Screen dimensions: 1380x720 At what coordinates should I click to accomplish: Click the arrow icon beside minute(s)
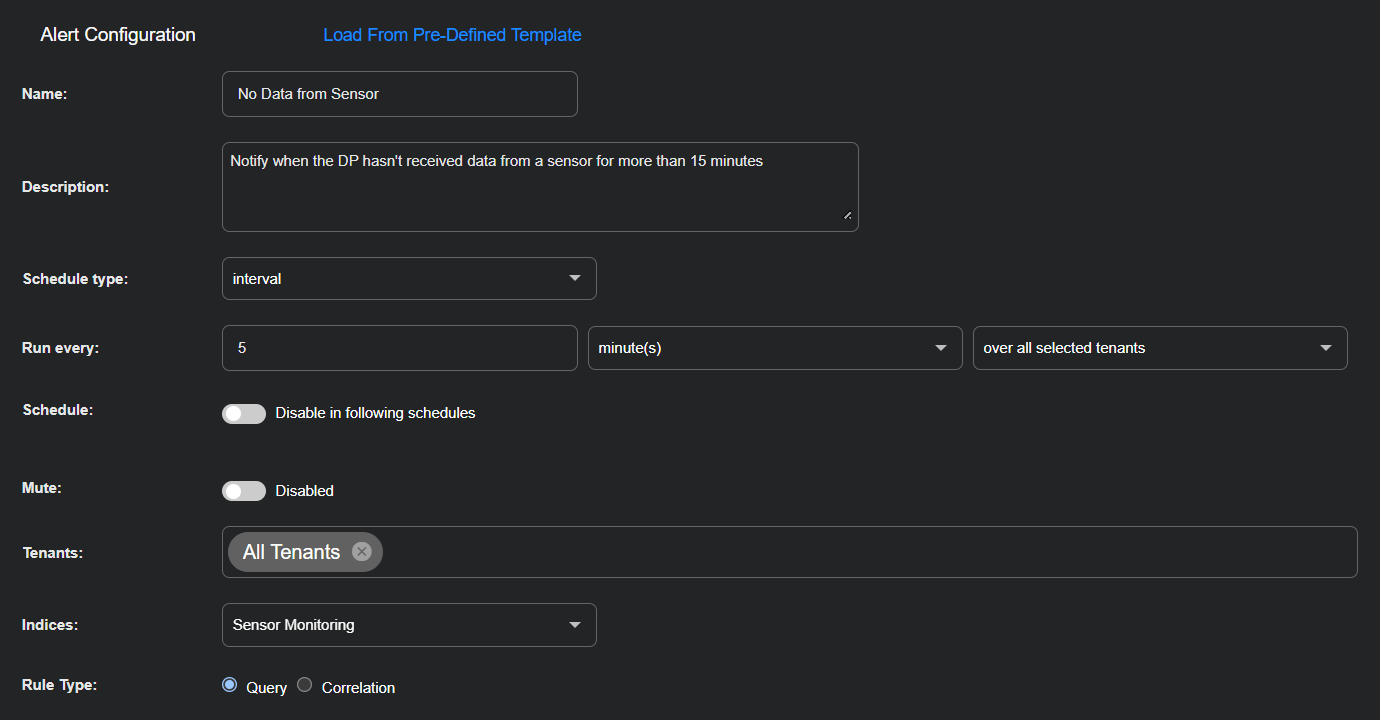pos(941,348)
